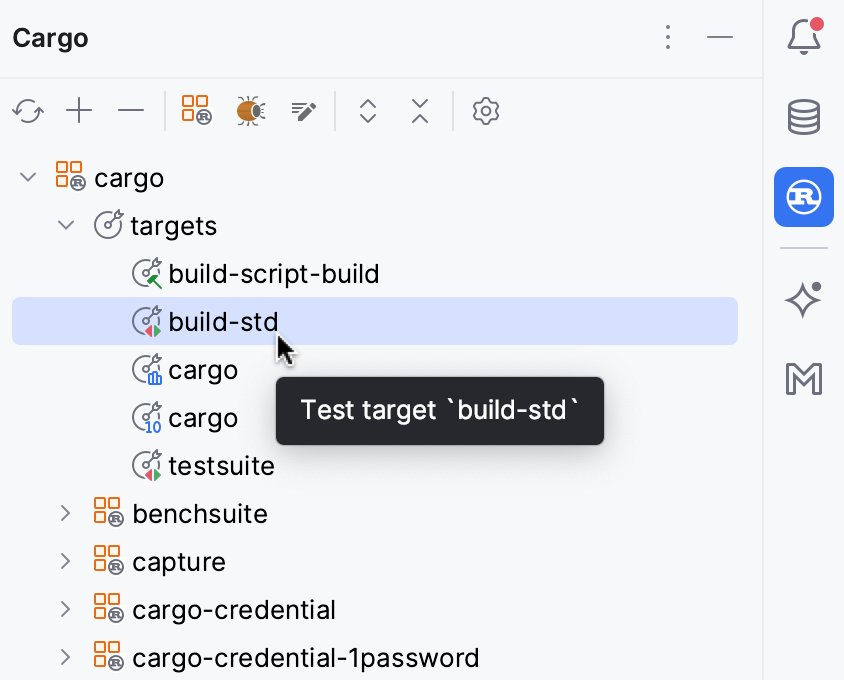This screenshot has width=844, height=680.
Task: Open Edit Cargo Command via pencil icon
Action: 303,110
